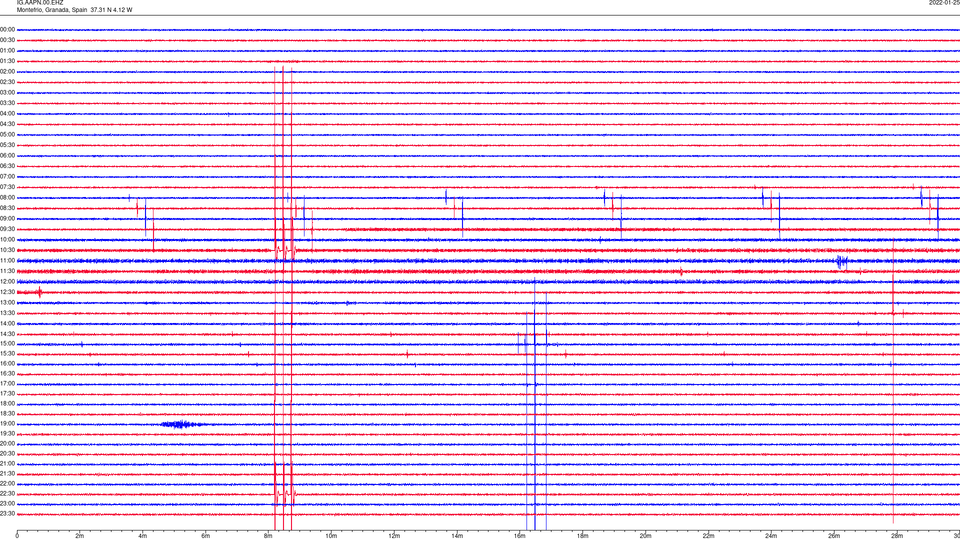
Task: Click the 22:00 time label
Action: coord(7,484)
